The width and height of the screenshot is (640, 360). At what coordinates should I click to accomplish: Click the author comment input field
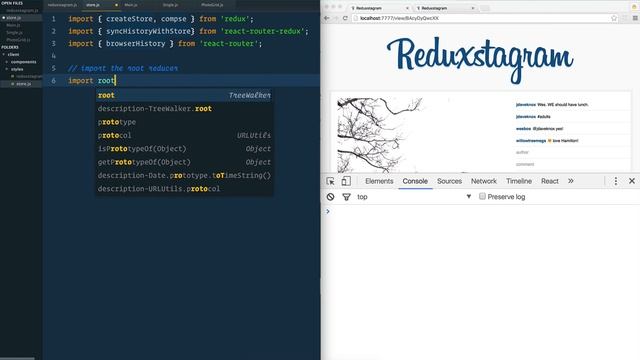tap(571, 152)
